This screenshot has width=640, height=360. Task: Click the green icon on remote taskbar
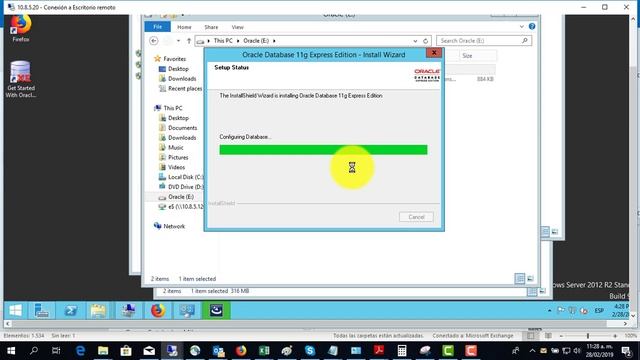coord(216,311)
